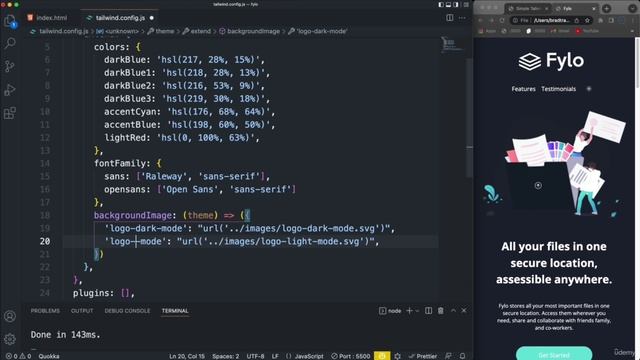Click Quokka in the status bar

pyautogui.click(x=49, y=356)
